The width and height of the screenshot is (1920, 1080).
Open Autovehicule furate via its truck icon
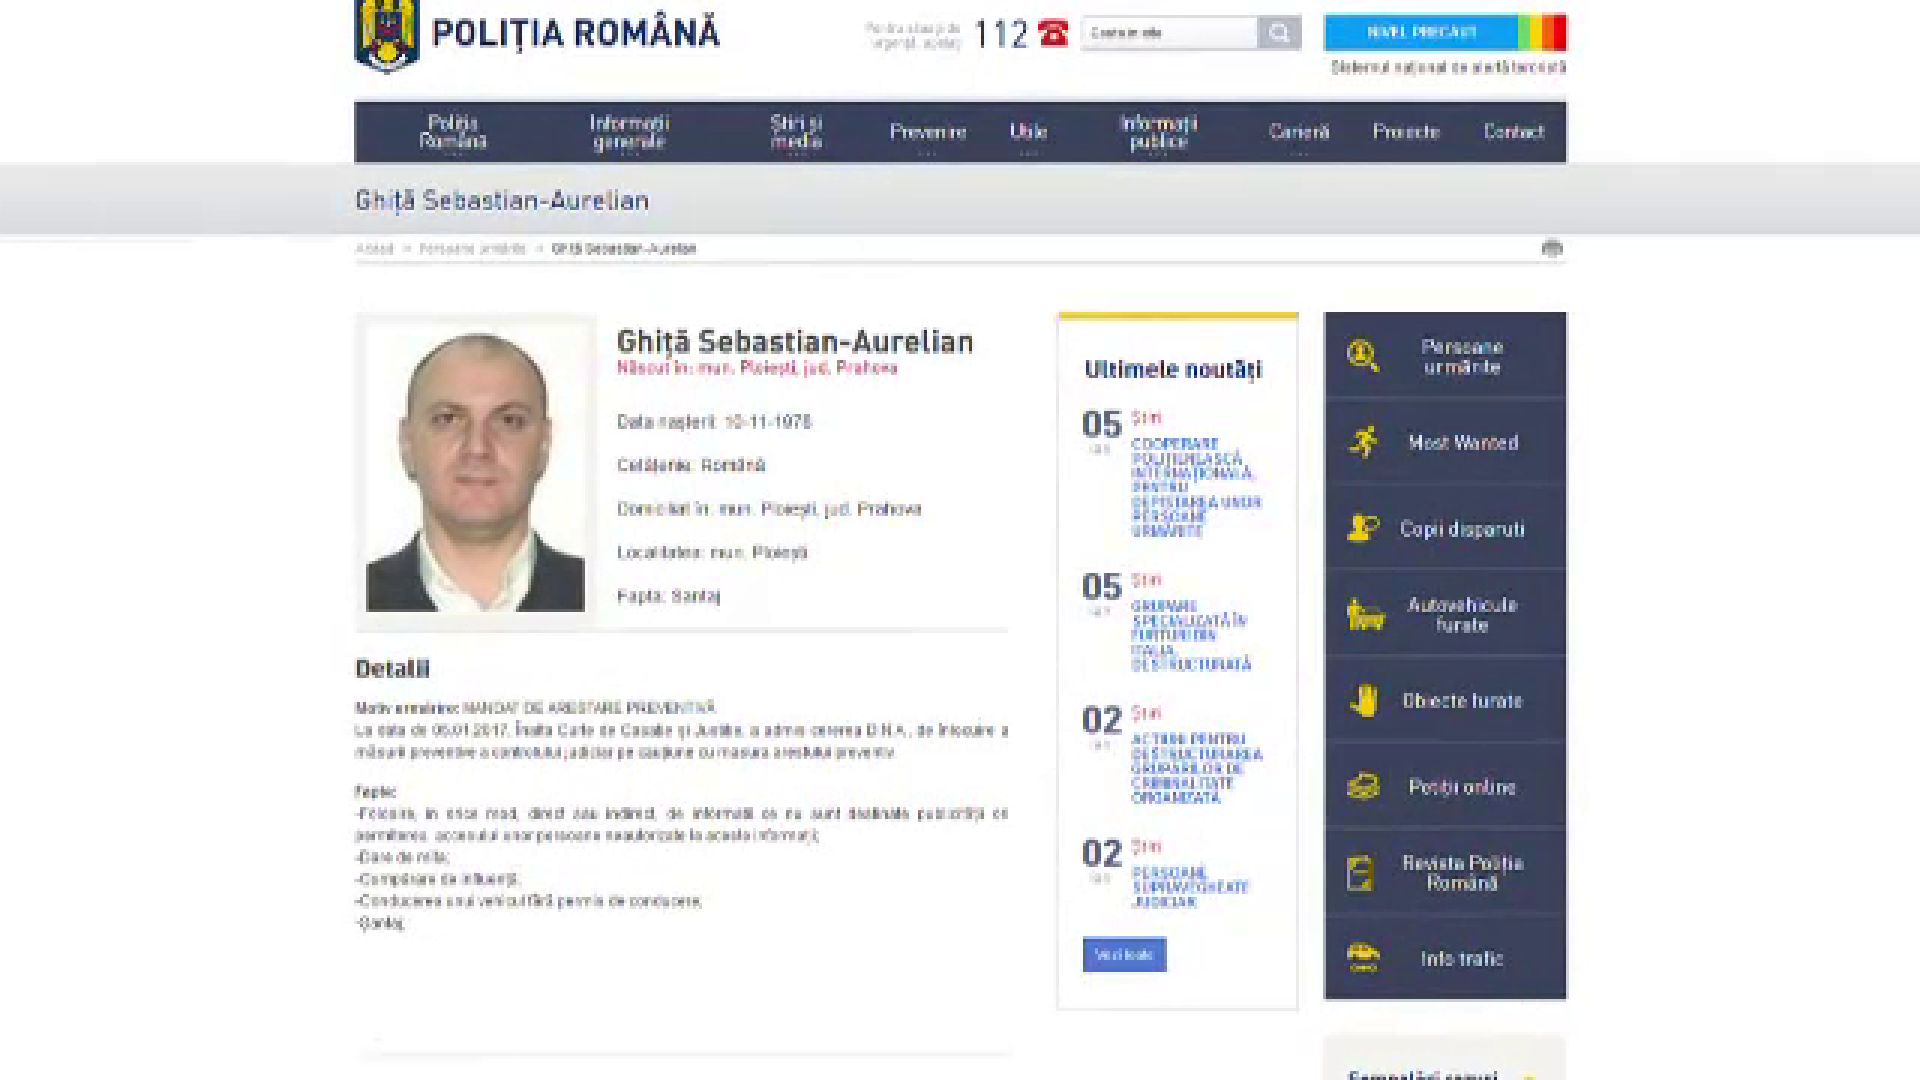pyautogui.click(x=1366, y=614)
